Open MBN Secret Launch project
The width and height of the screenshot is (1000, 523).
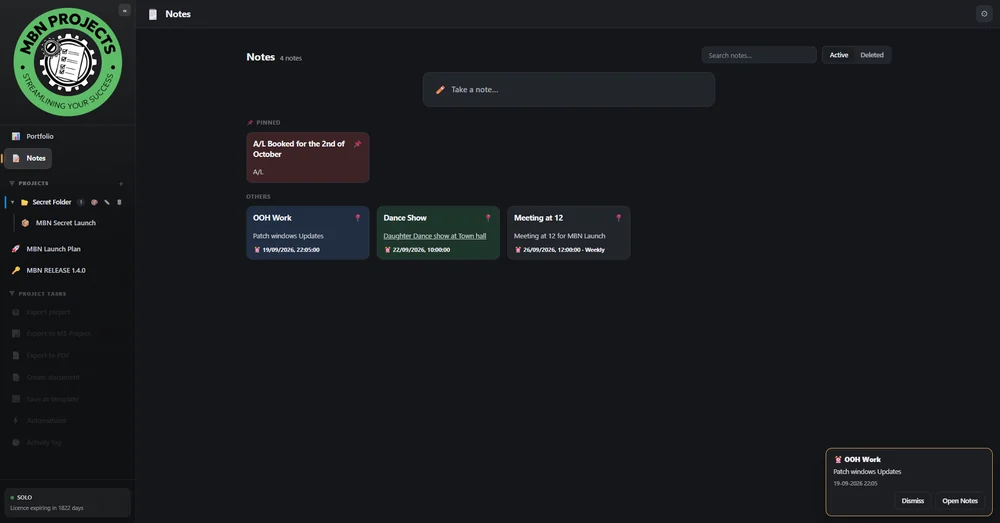point(65,223)
